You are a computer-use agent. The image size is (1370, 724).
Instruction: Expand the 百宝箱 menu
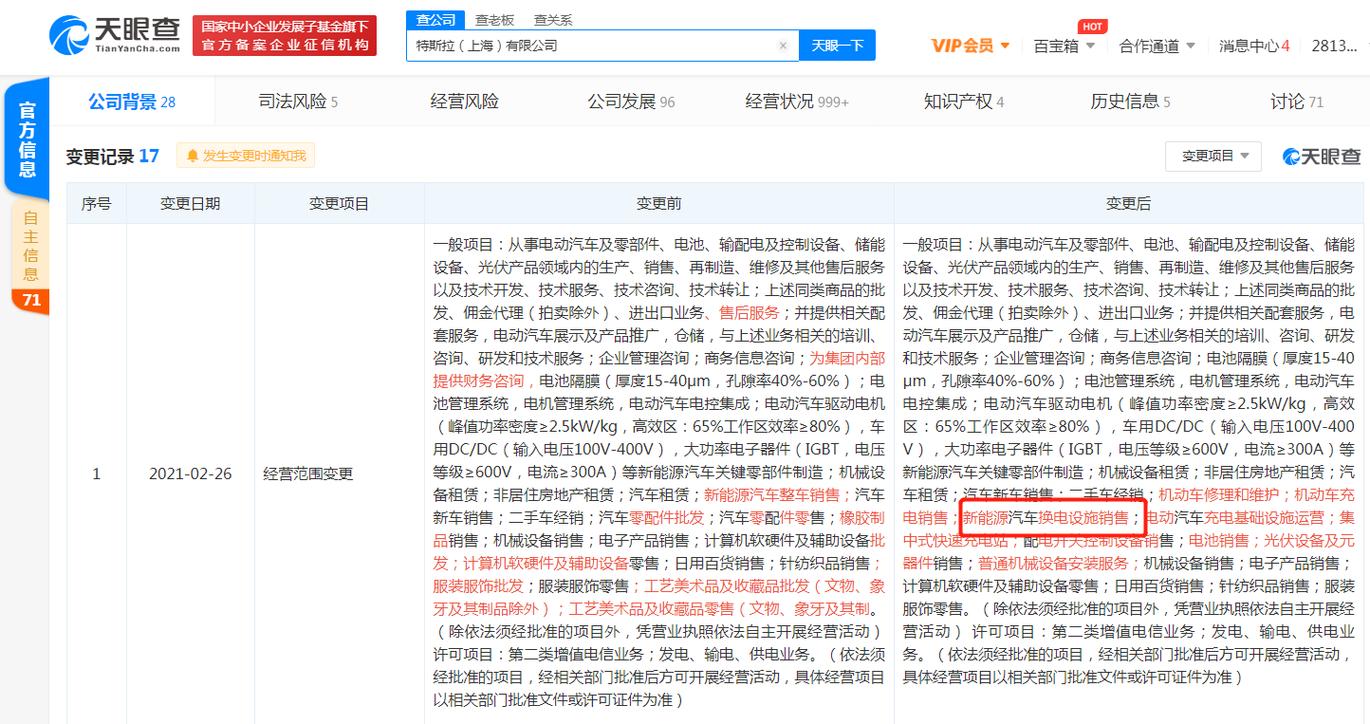tap(1064, 45)
